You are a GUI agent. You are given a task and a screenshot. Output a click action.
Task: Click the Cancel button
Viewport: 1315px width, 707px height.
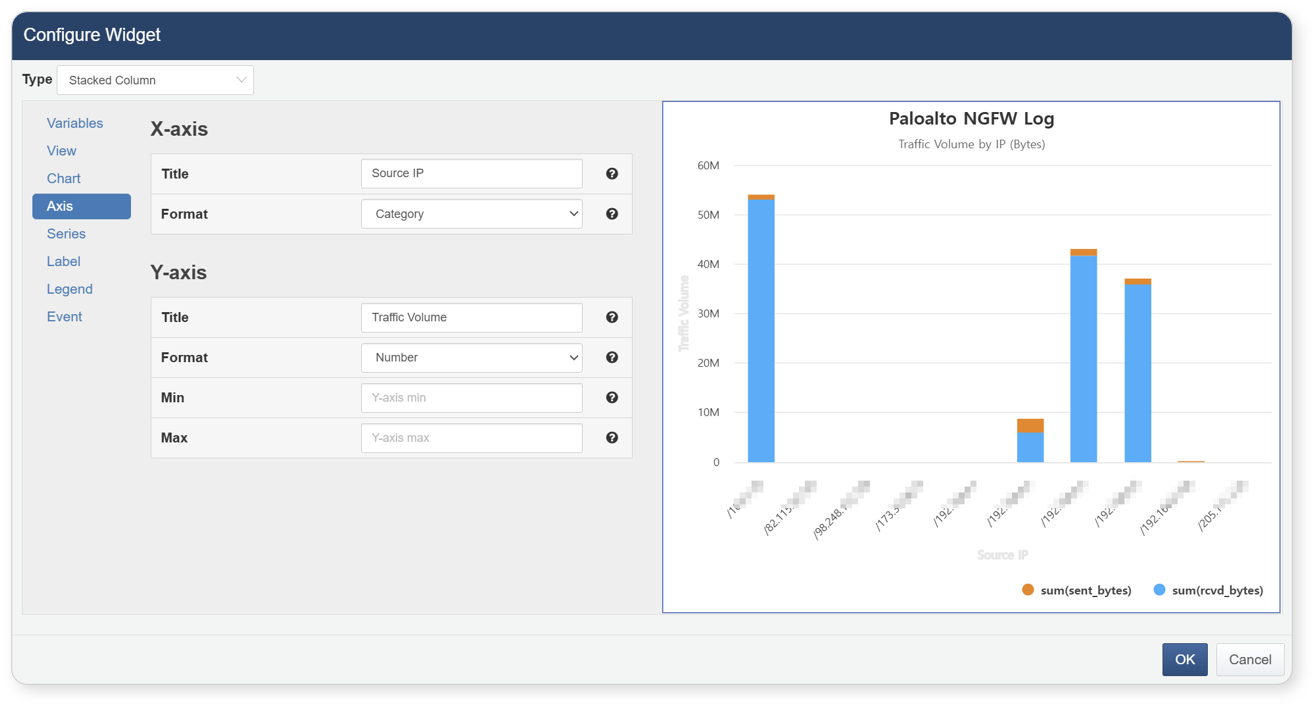coord(1250,660)
